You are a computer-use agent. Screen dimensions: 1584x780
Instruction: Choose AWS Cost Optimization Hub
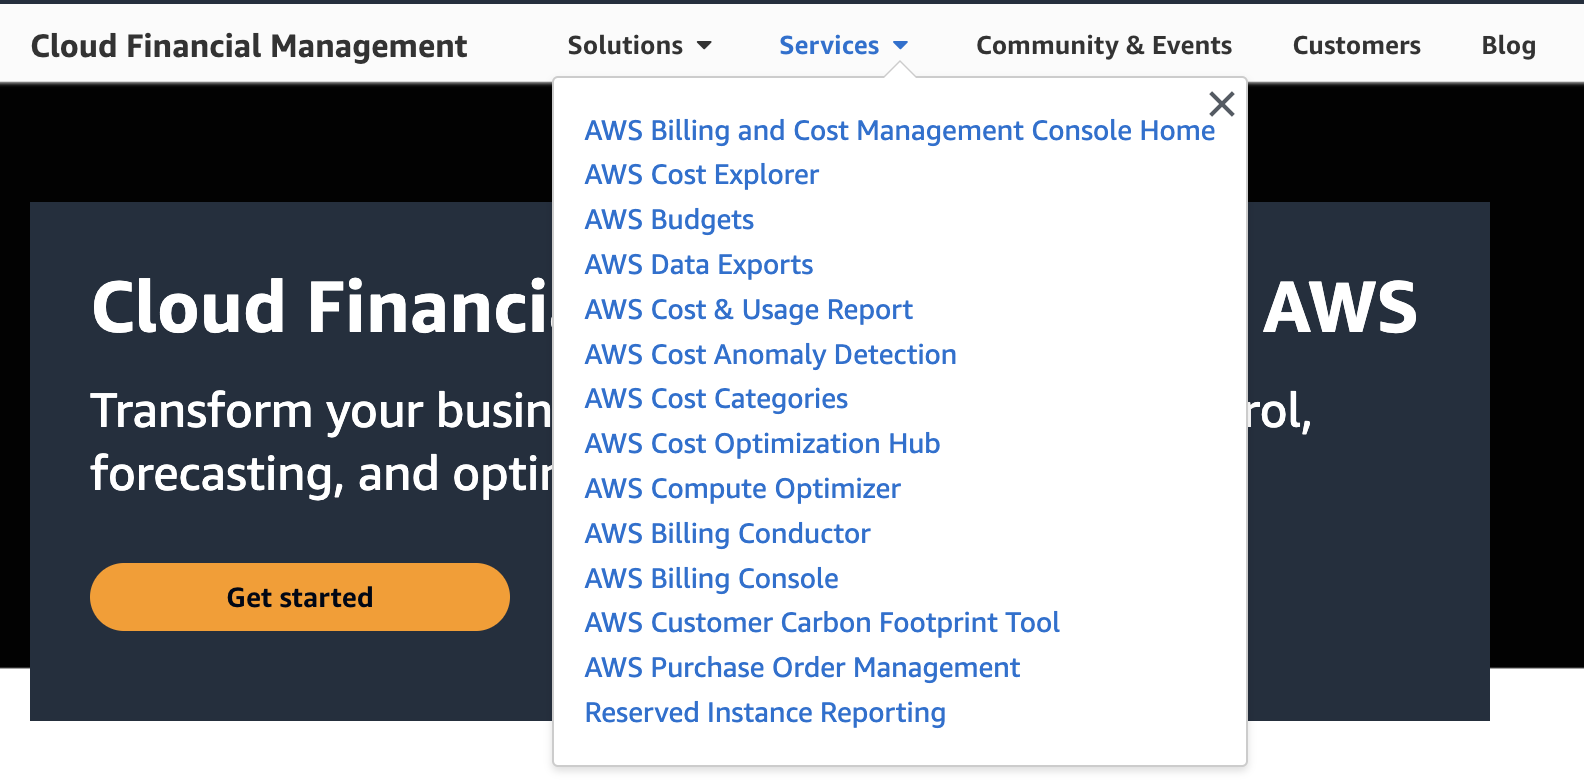click(763, 444)
